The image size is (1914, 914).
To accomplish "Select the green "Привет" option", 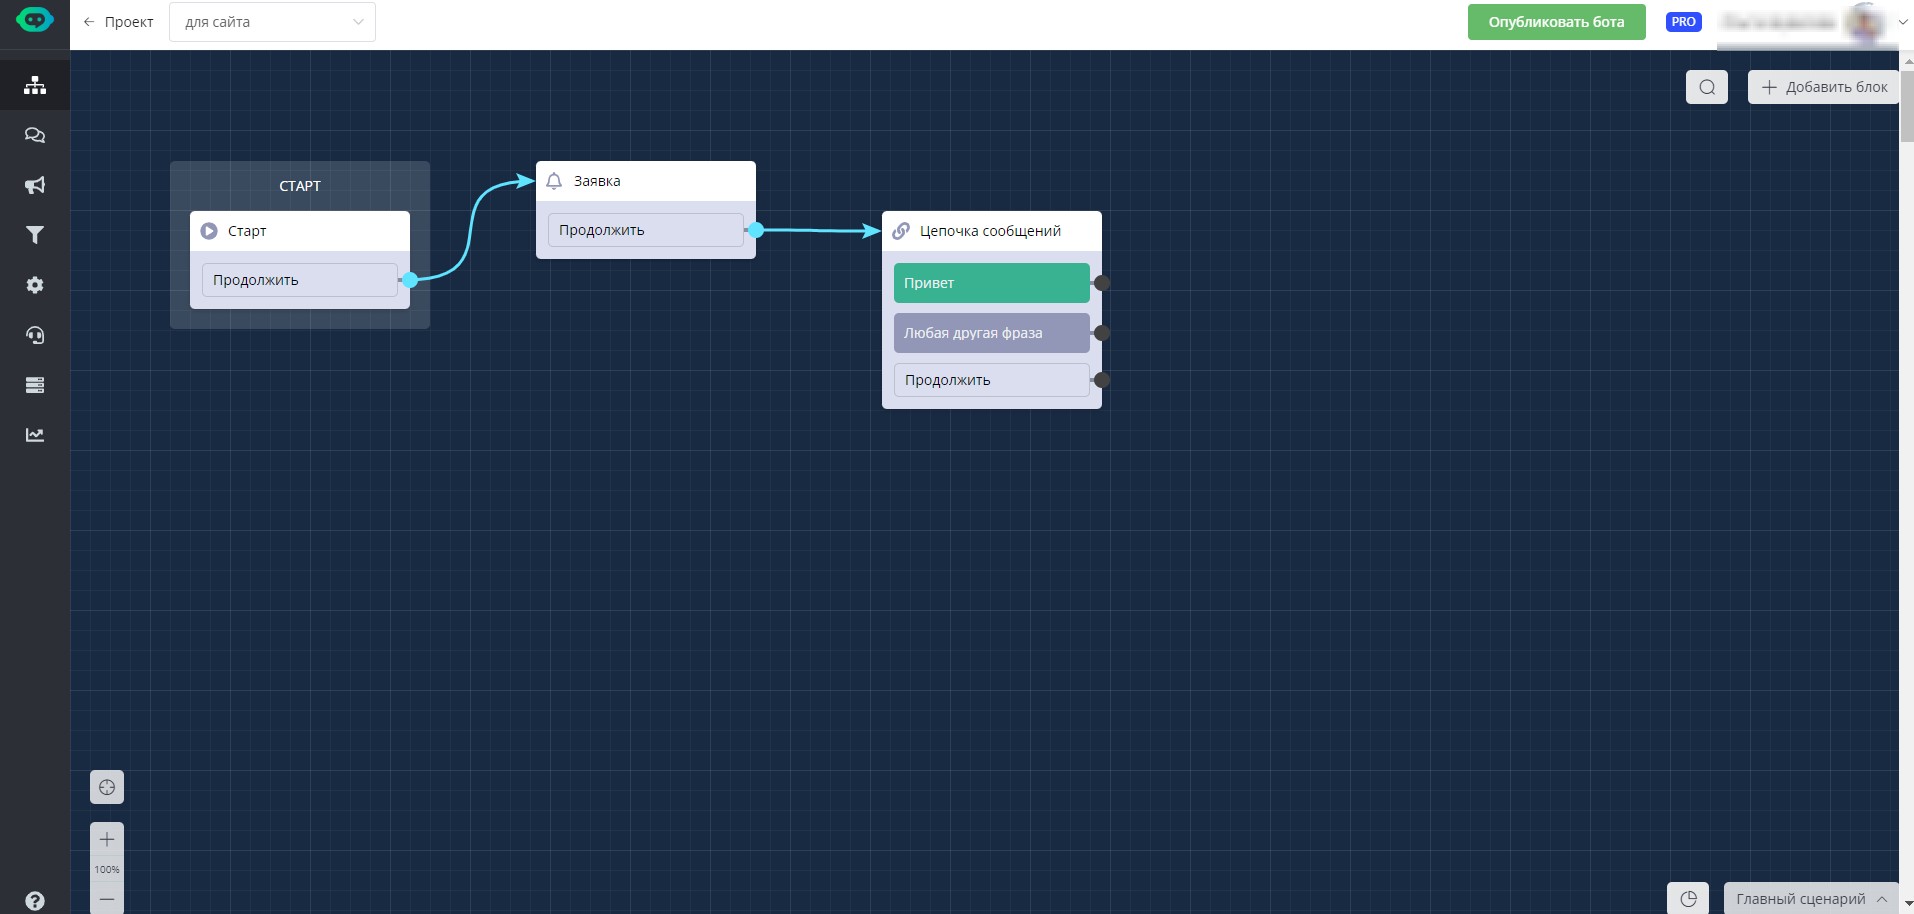I will (x=991, y=283).
